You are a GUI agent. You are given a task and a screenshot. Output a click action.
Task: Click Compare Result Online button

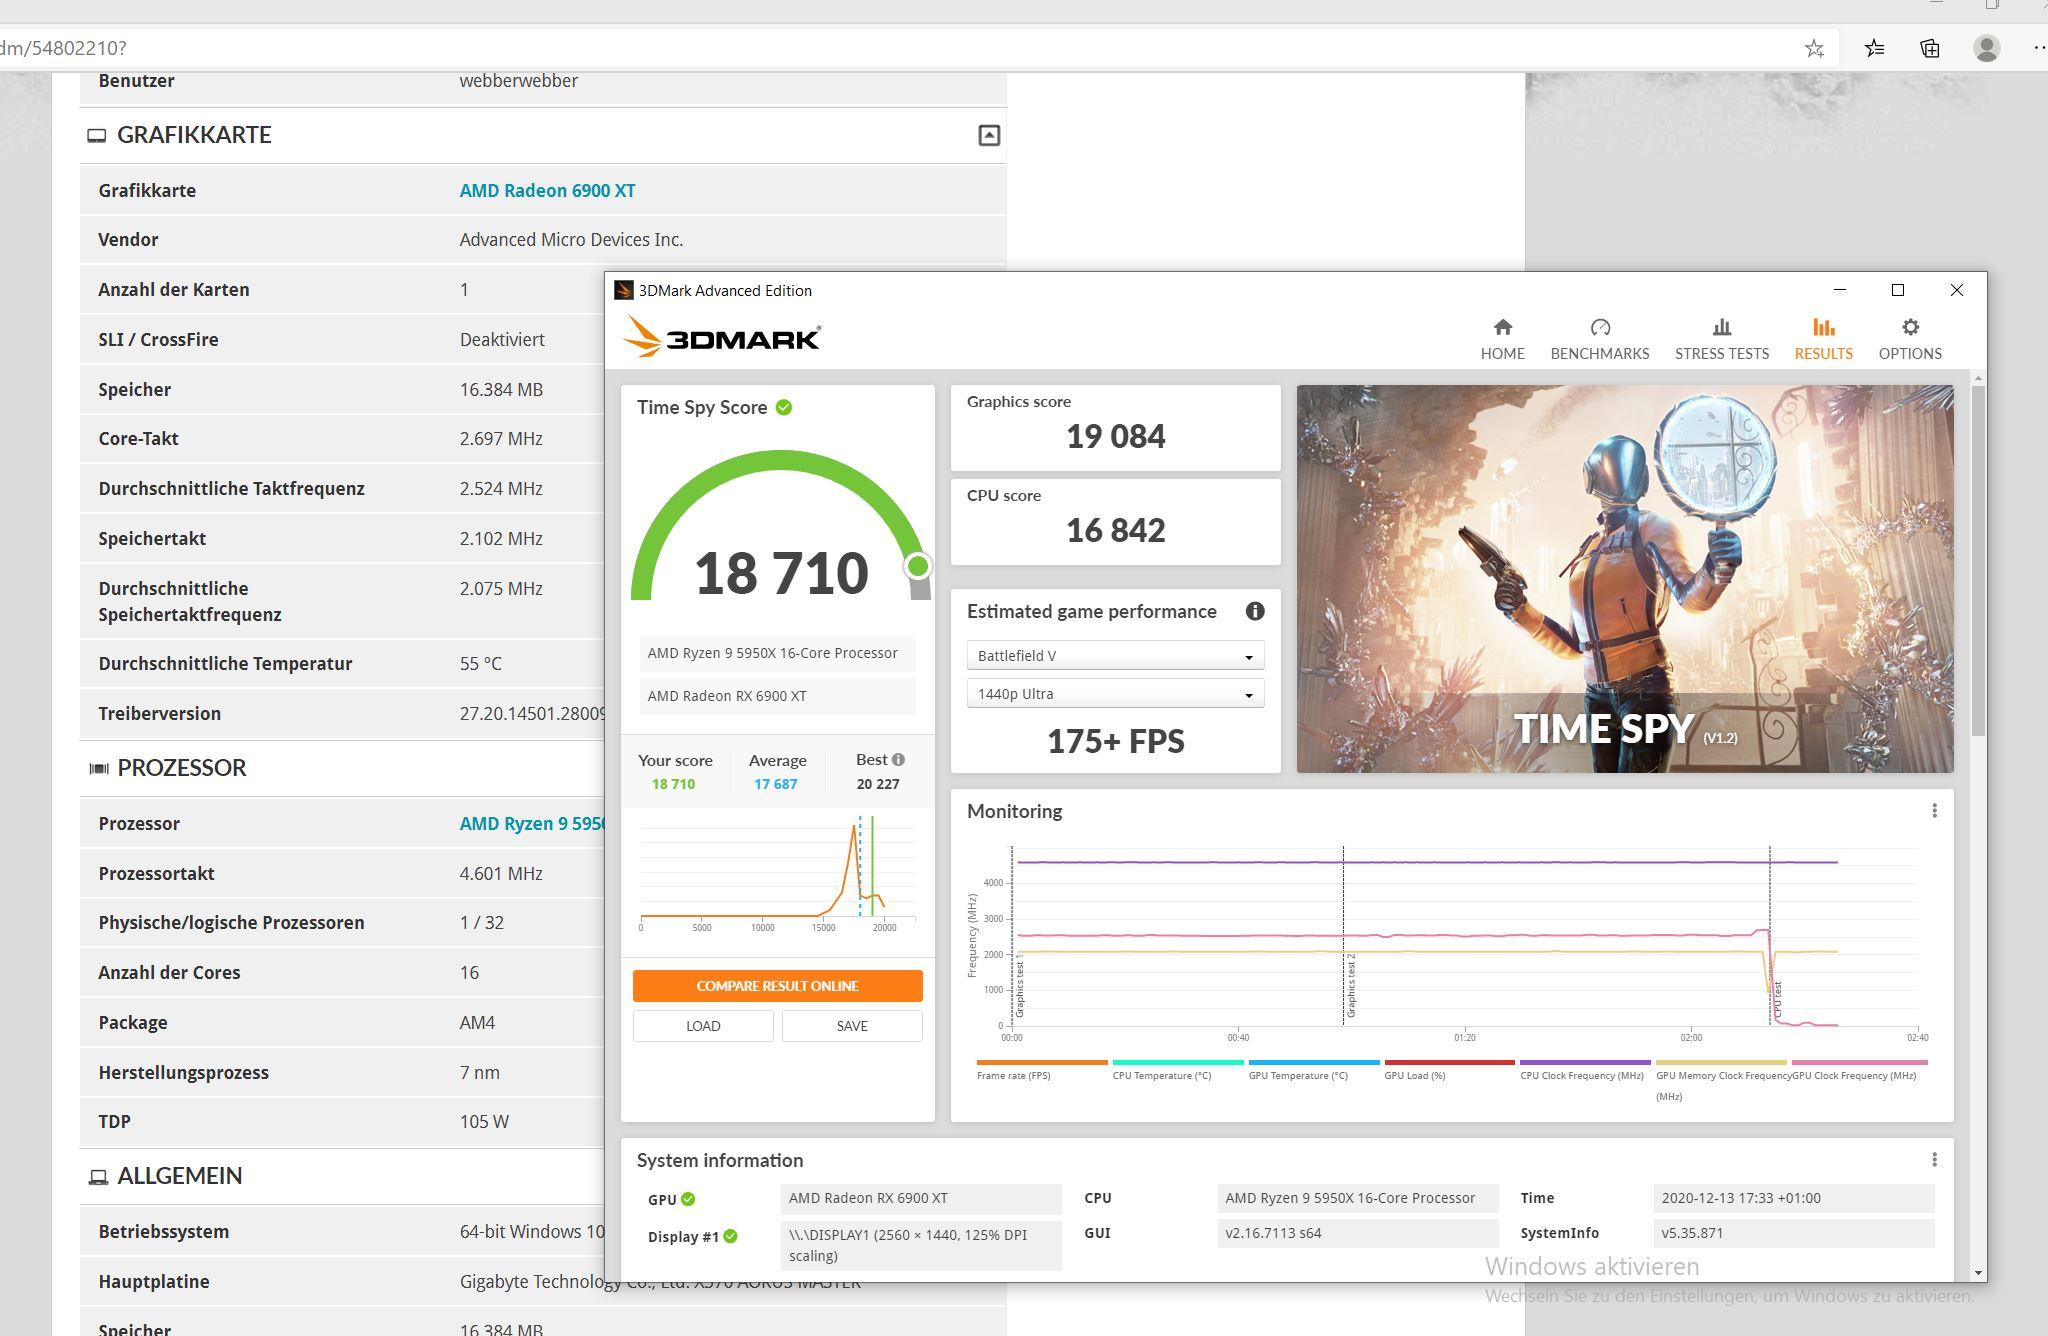click(777, 986)
